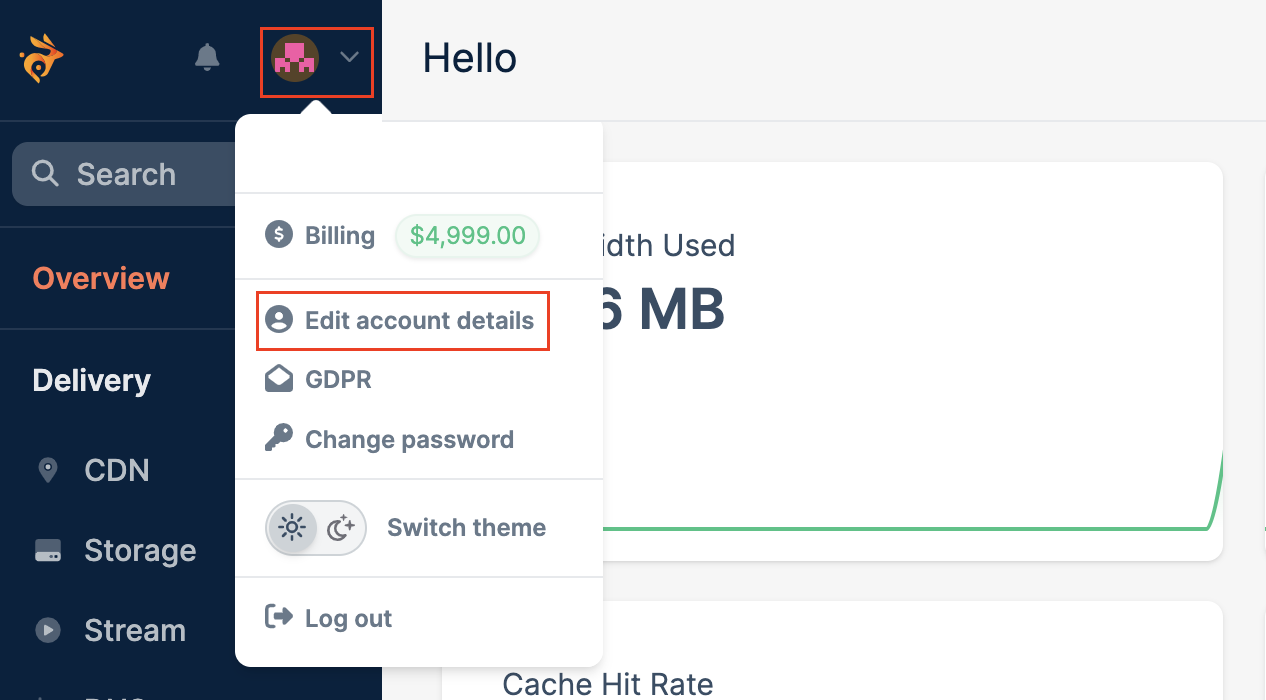The width and height of the screenshot is (1266, 700).
Task: Click the Stream play icon
Action: pyautogui.click(x=48, y=630)
